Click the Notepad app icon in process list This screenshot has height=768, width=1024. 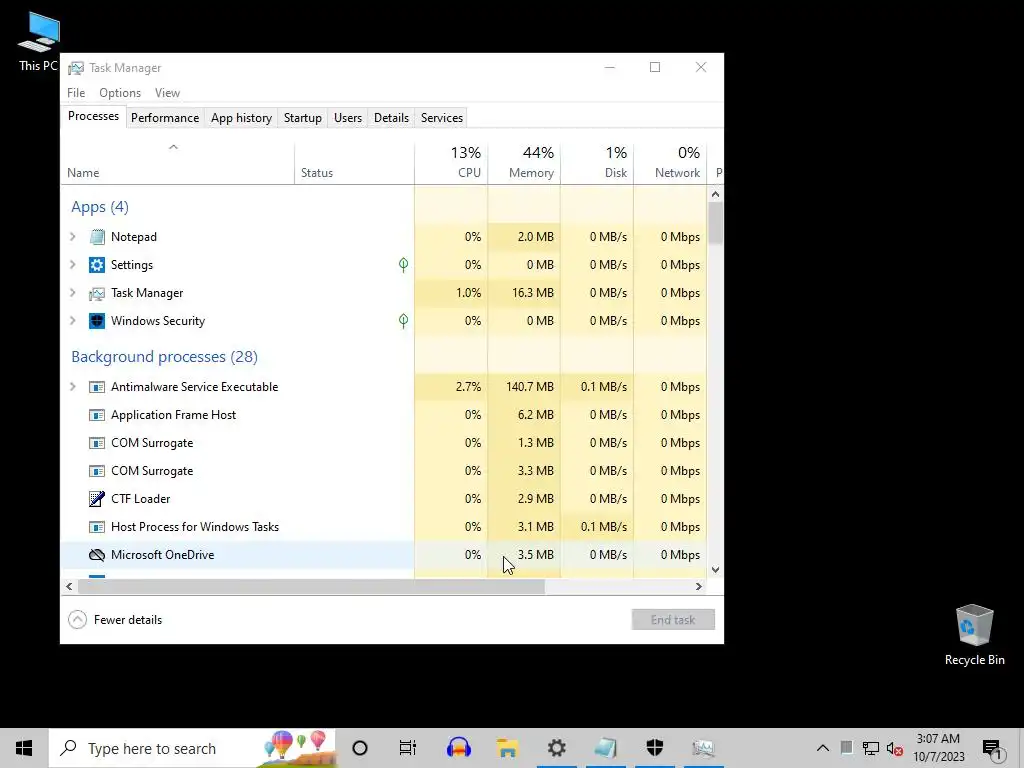97,236
